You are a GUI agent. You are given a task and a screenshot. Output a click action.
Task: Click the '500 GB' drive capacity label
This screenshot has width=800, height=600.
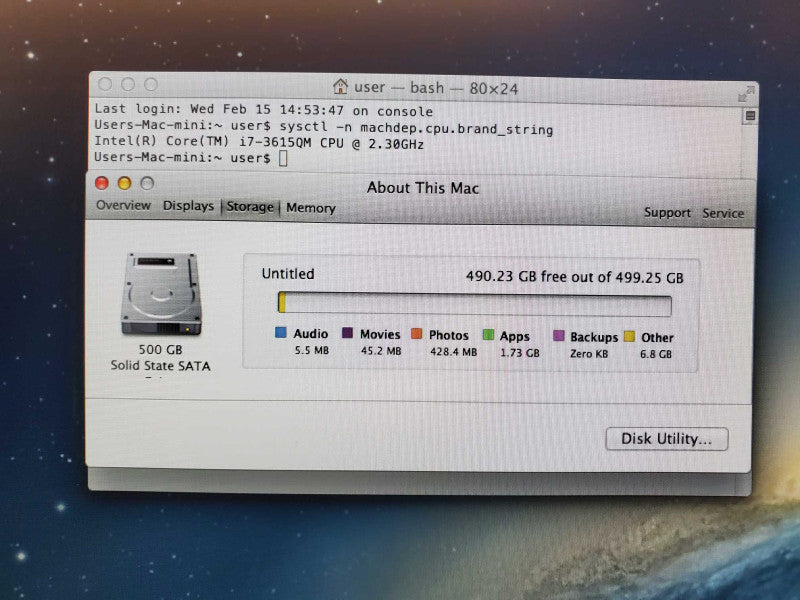click(160, 349)
